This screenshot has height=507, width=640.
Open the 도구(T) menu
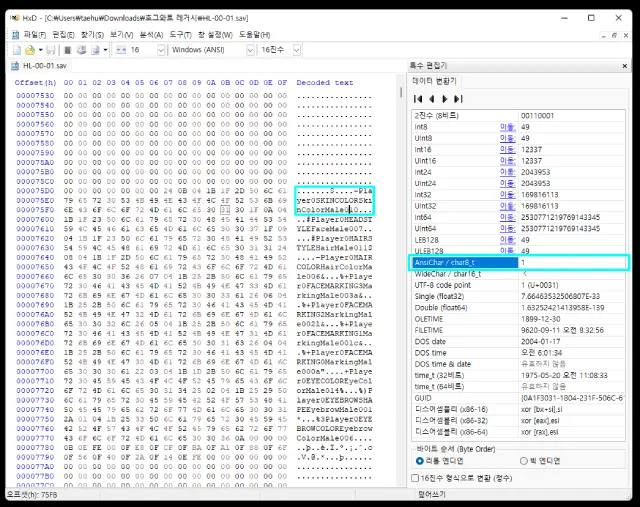pos(180,35)
